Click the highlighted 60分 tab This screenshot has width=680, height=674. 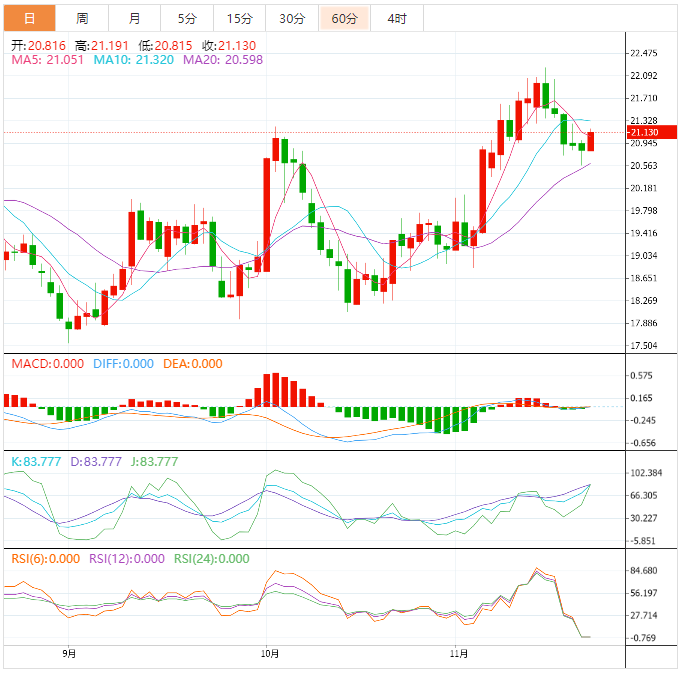pyautogui.click(x=344, y=18)
